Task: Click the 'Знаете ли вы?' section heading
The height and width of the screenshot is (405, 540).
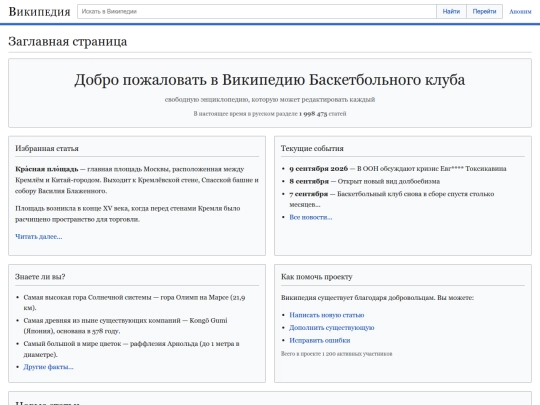Action: tap(40, 277)
